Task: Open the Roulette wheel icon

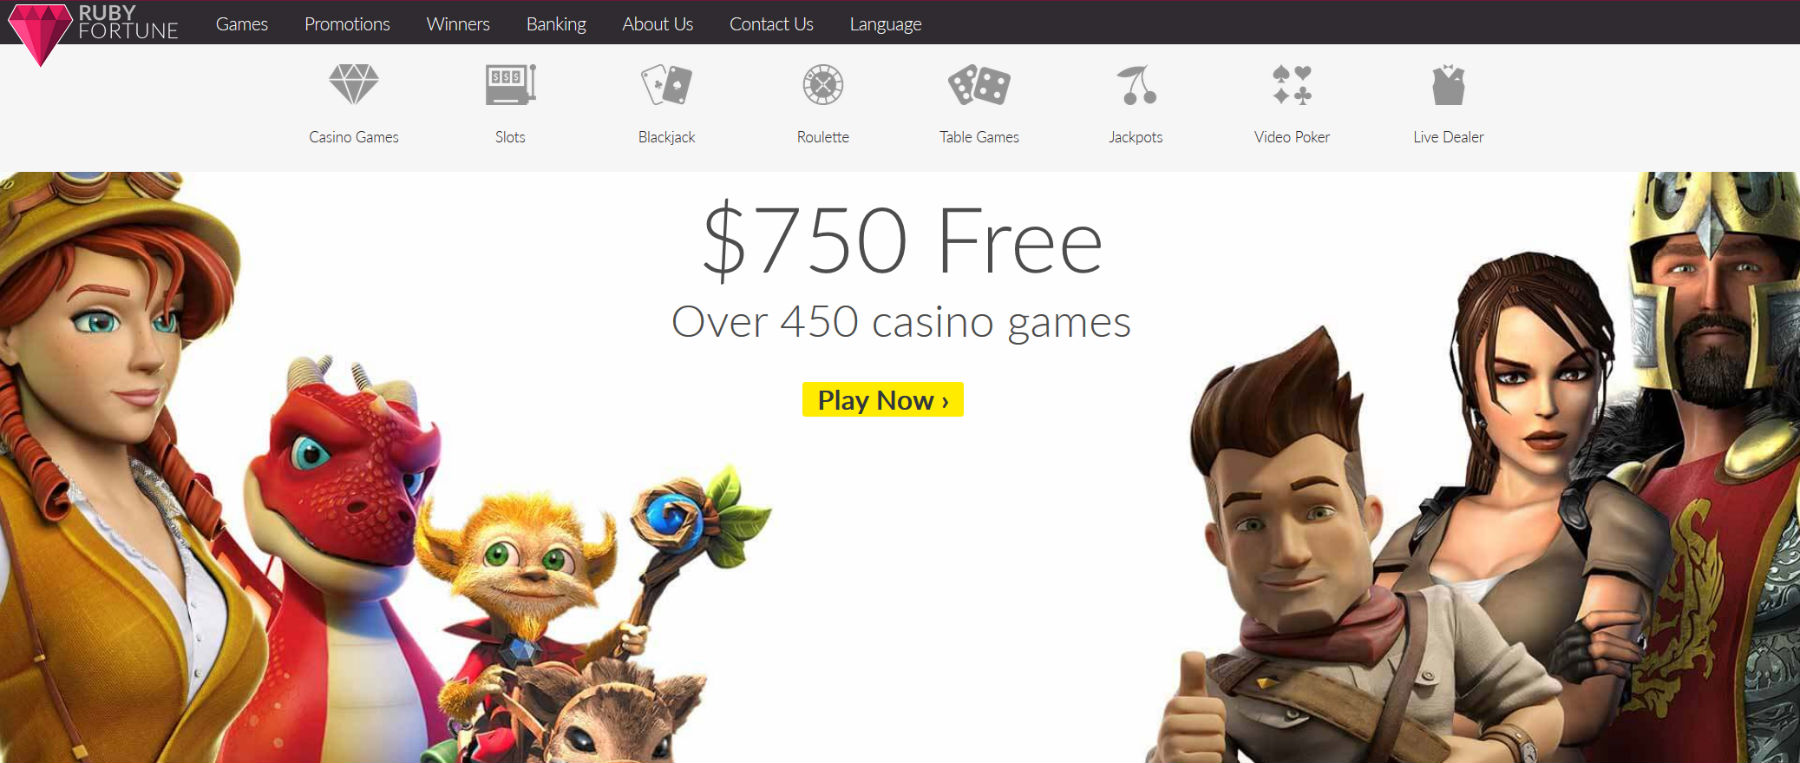Action: [x=823, y=84]
